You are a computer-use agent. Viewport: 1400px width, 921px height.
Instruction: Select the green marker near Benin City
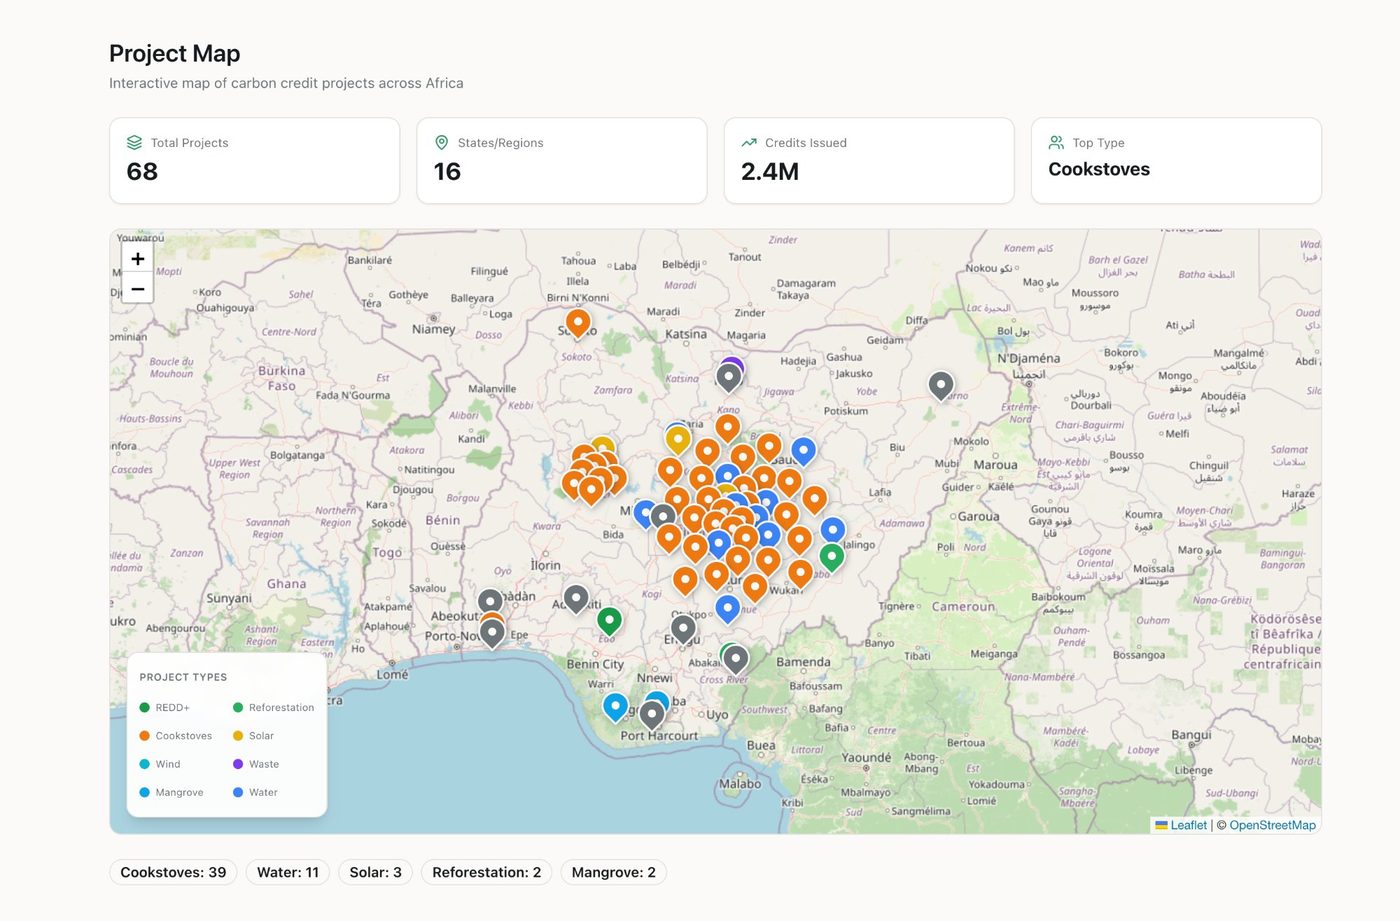(609, 621)
